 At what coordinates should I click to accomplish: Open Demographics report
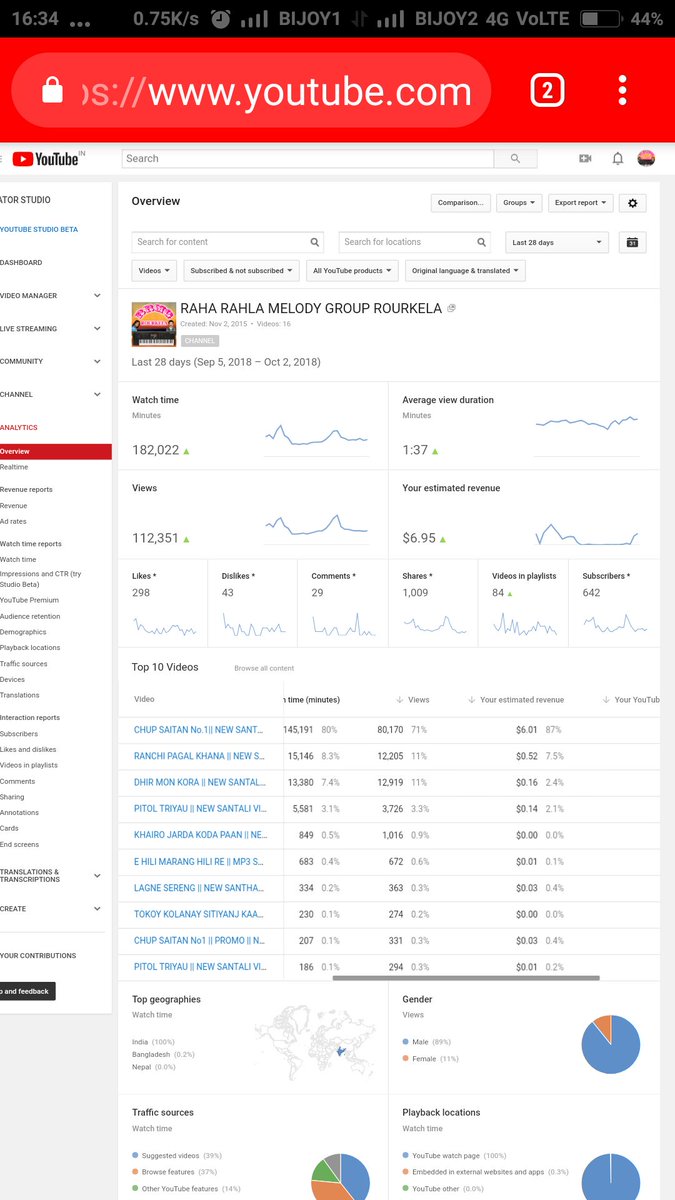[x=23, y=632]
